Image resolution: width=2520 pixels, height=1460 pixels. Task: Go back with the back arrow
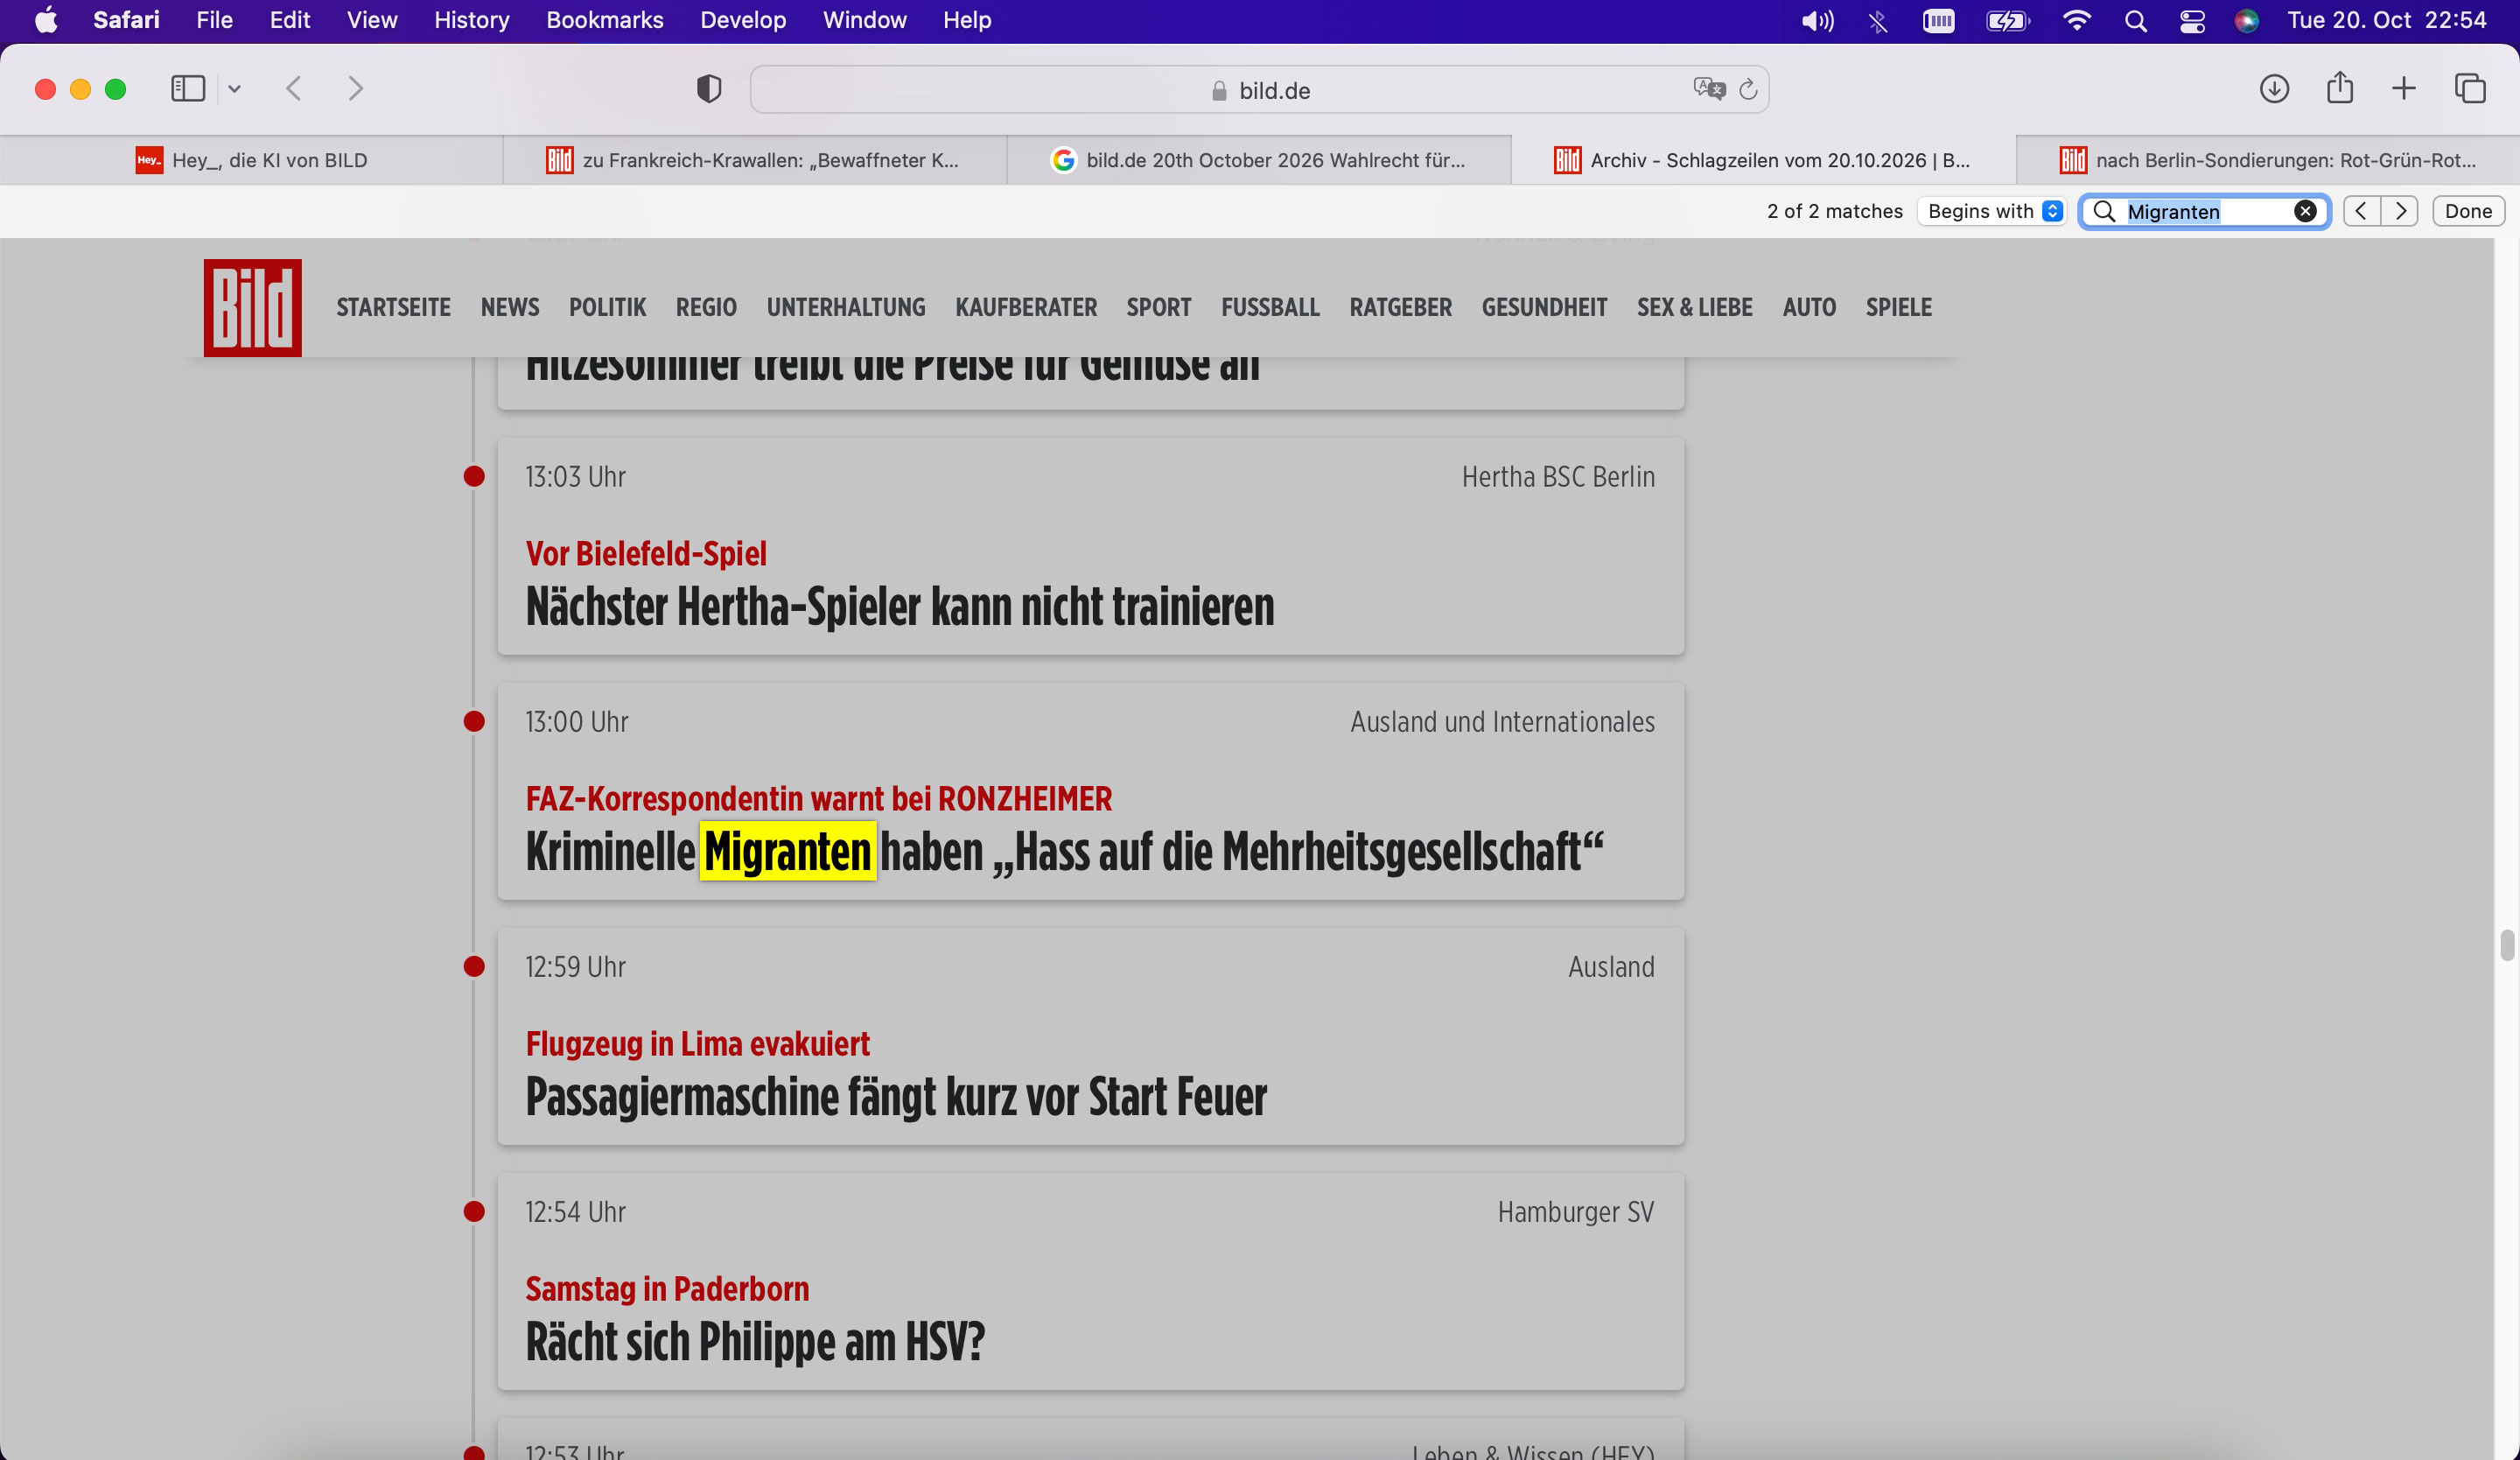point(294,89)
